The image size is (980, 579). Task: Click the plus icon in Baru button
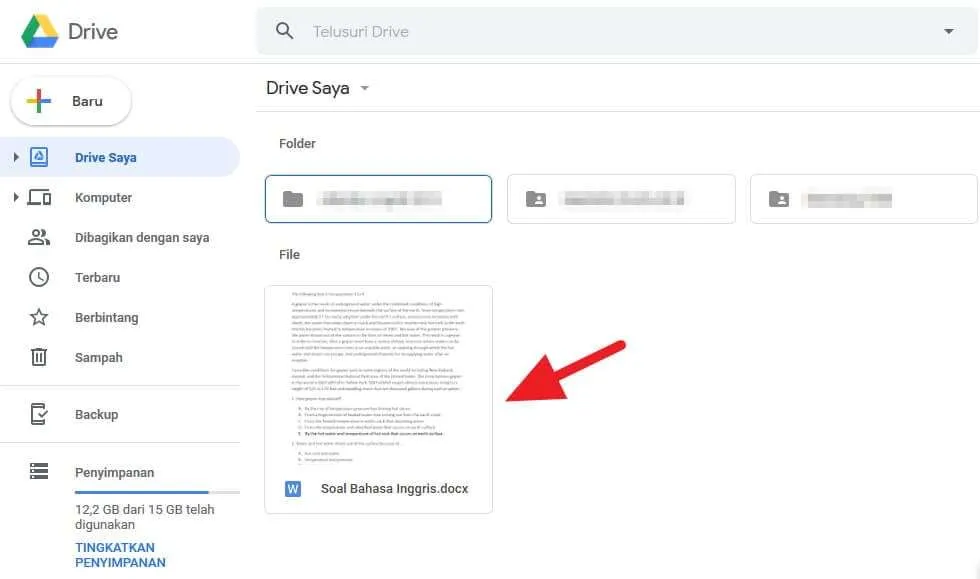tap(39, 101)
